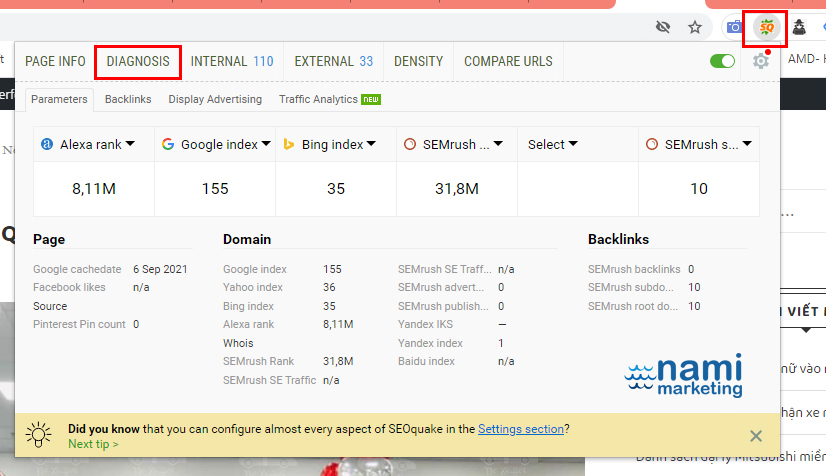Screen dimensions: 826x476
Task: Click the Yandex index label
Action: [x=430, y=343]
